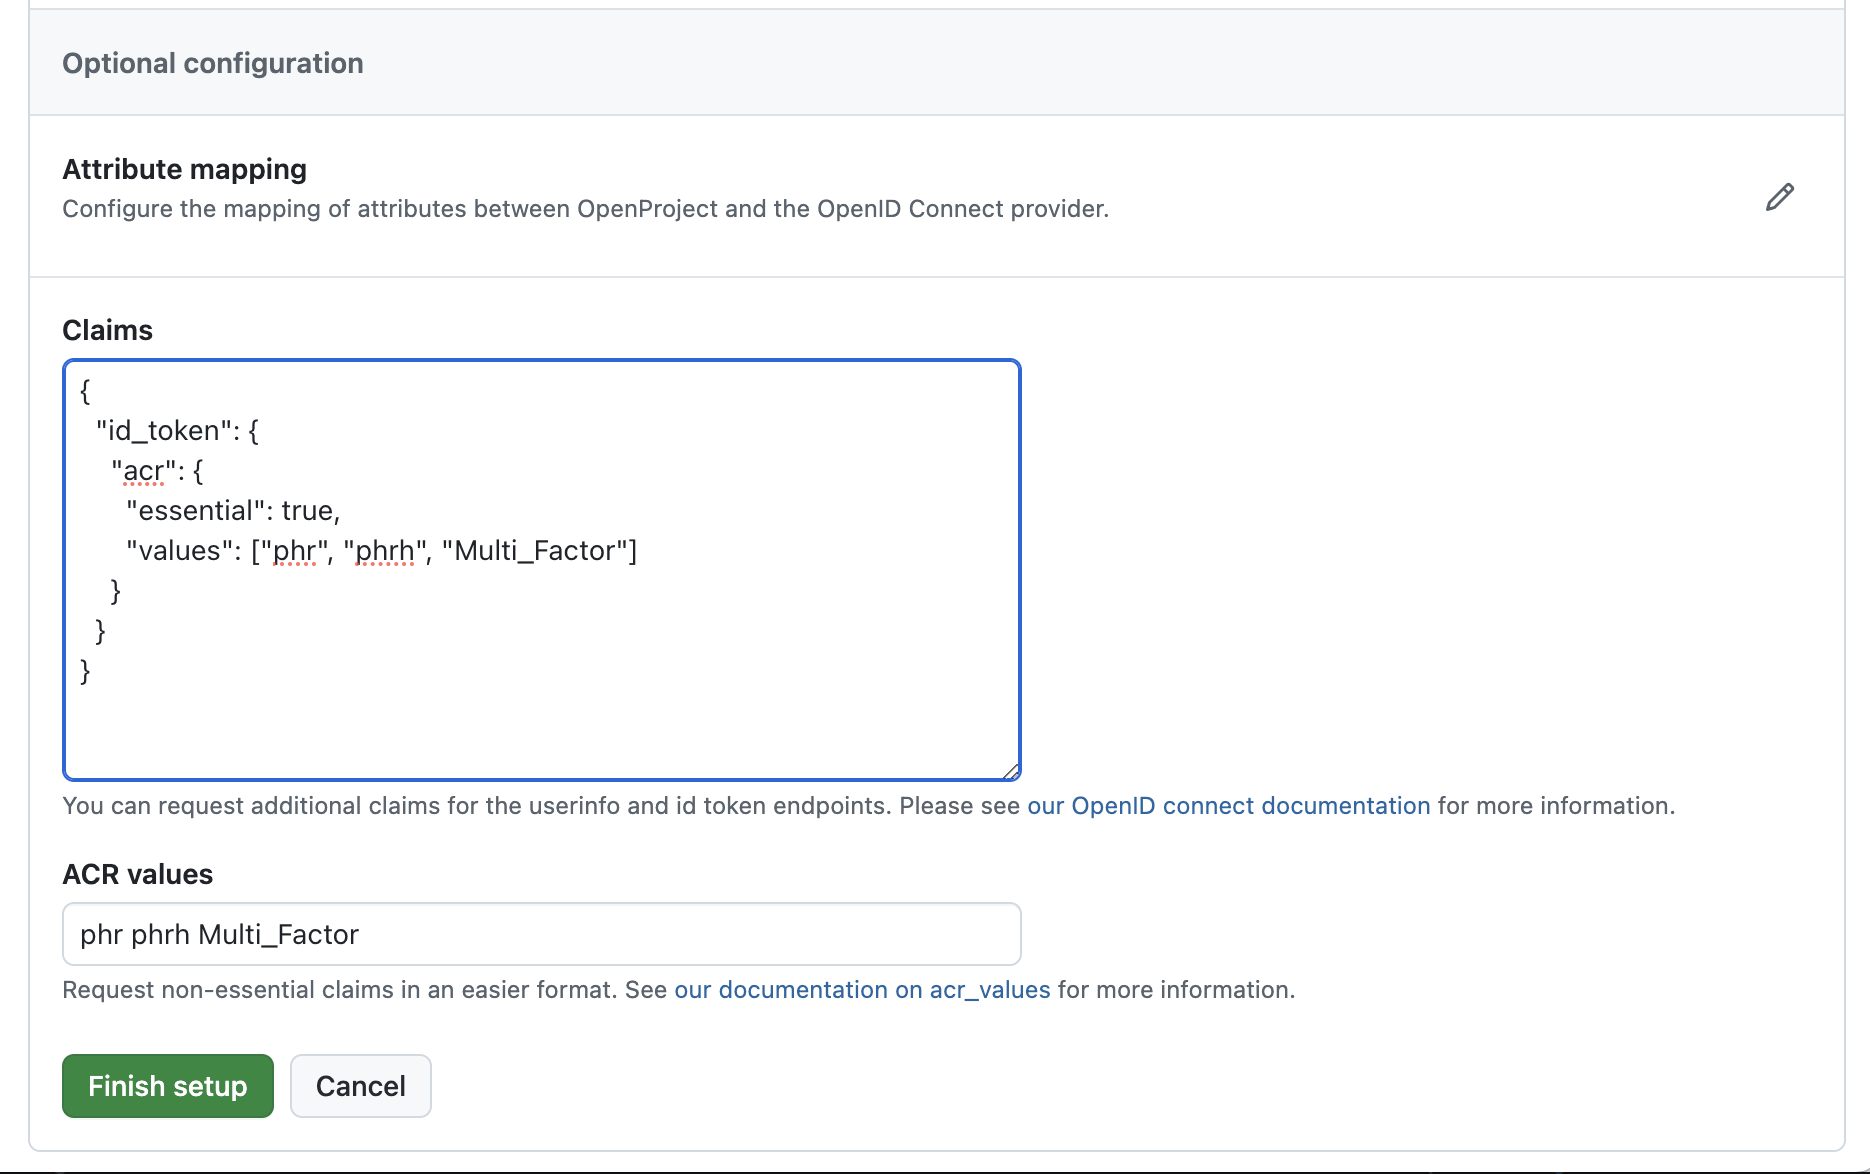Image resolution: width=1870 pixels, height=1174 pixels.
Task: Open our documentation on acr_values link
Action: 862,990
